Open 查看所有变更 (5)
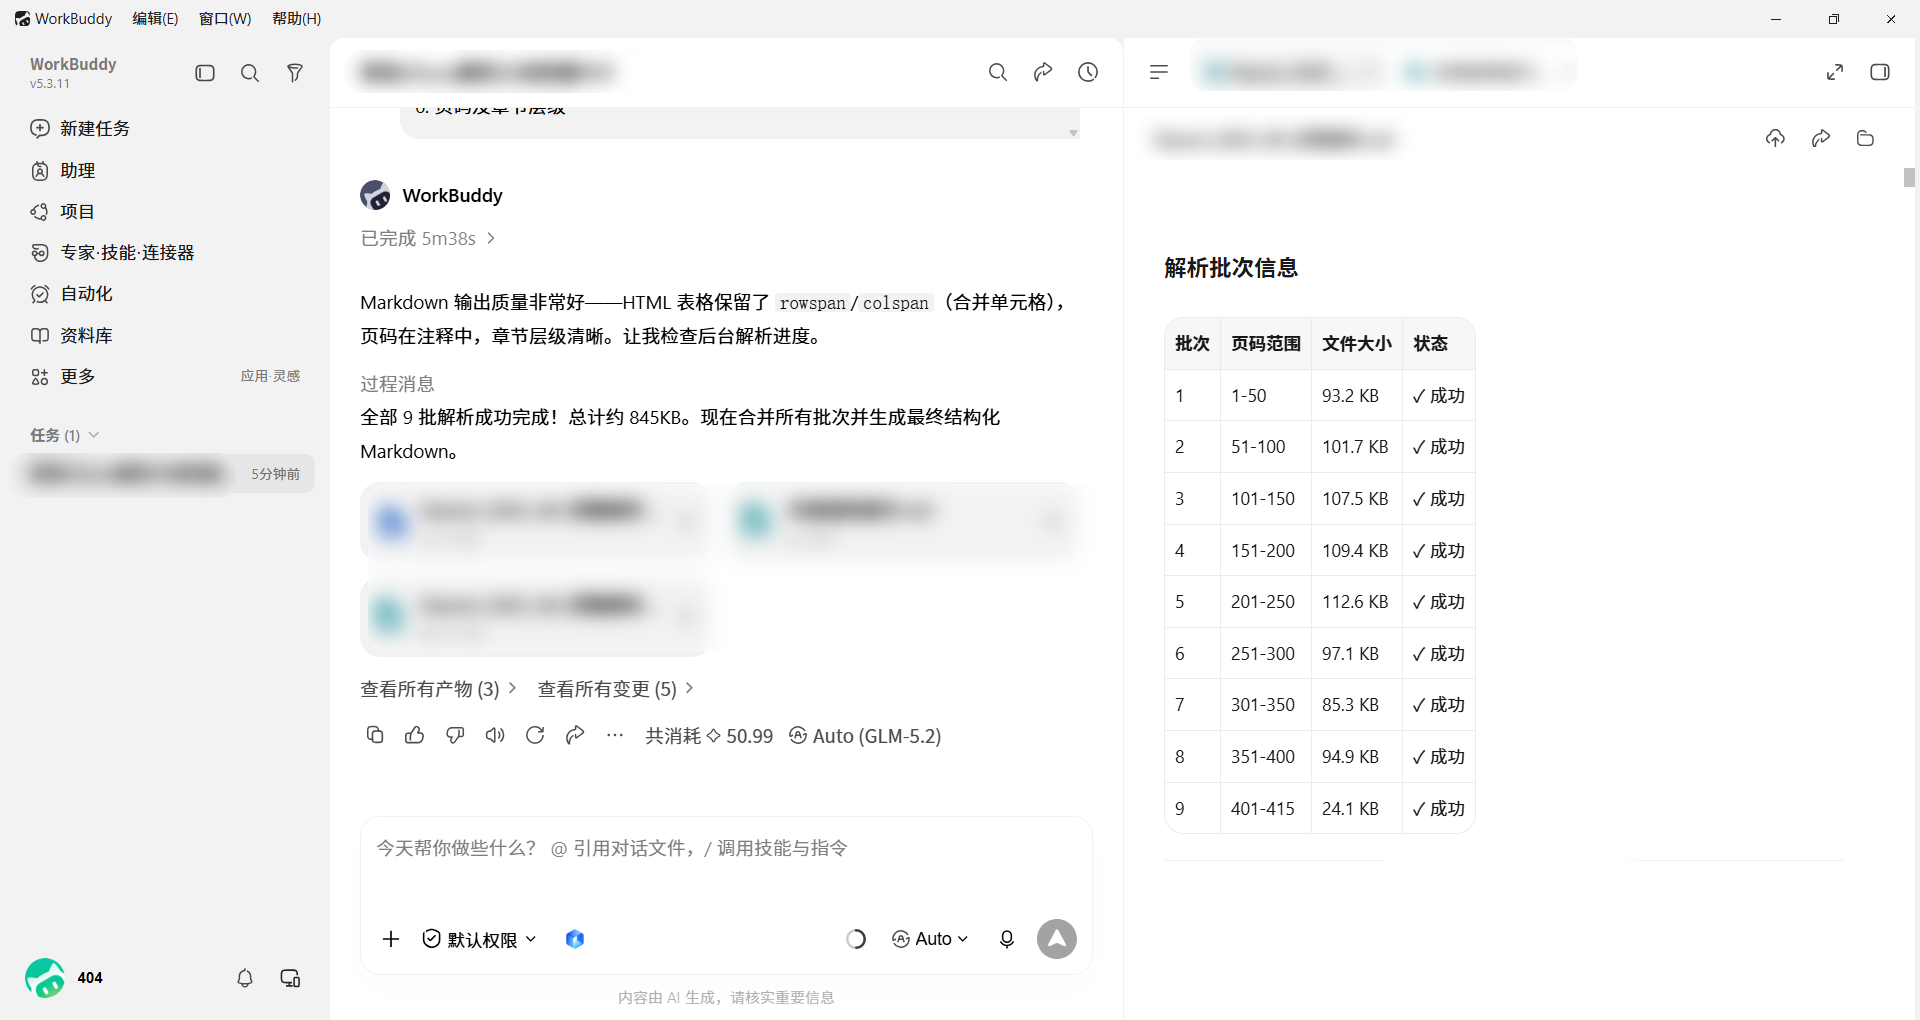Image resolution: width=1920 pixels, height=1020 pixels. 615,688
